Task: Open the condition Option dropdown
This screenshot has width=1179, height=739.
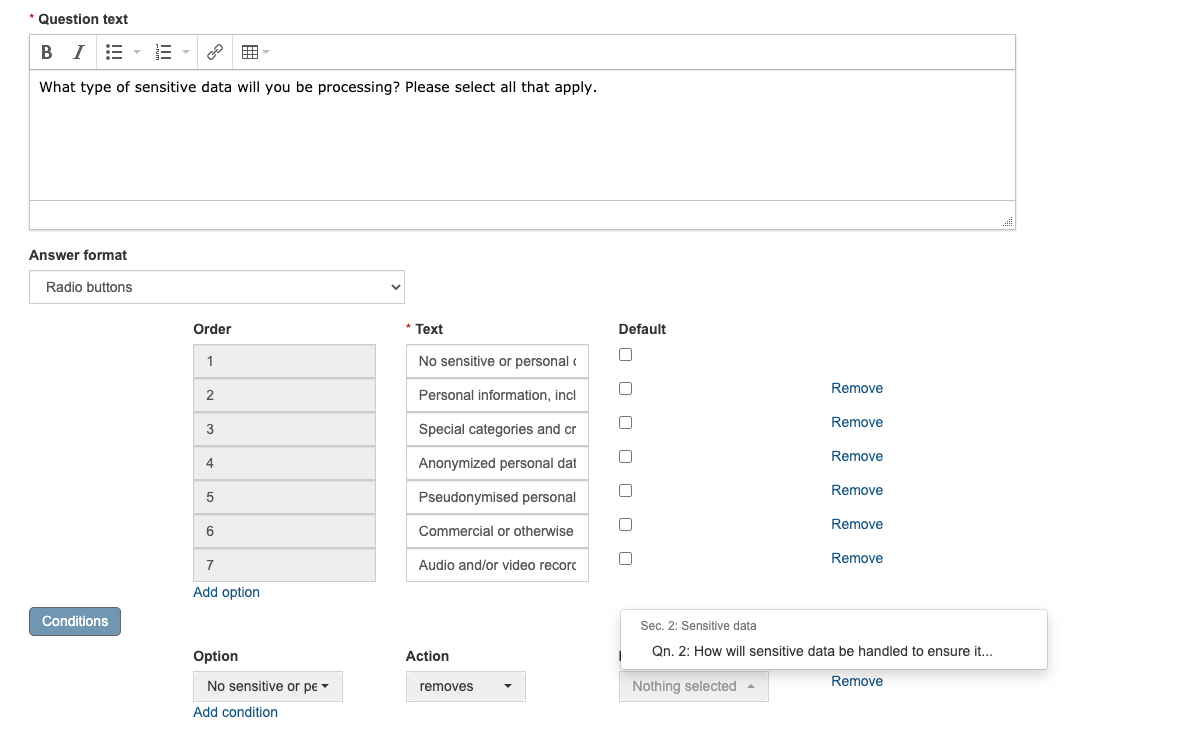Action: point(268,687)
